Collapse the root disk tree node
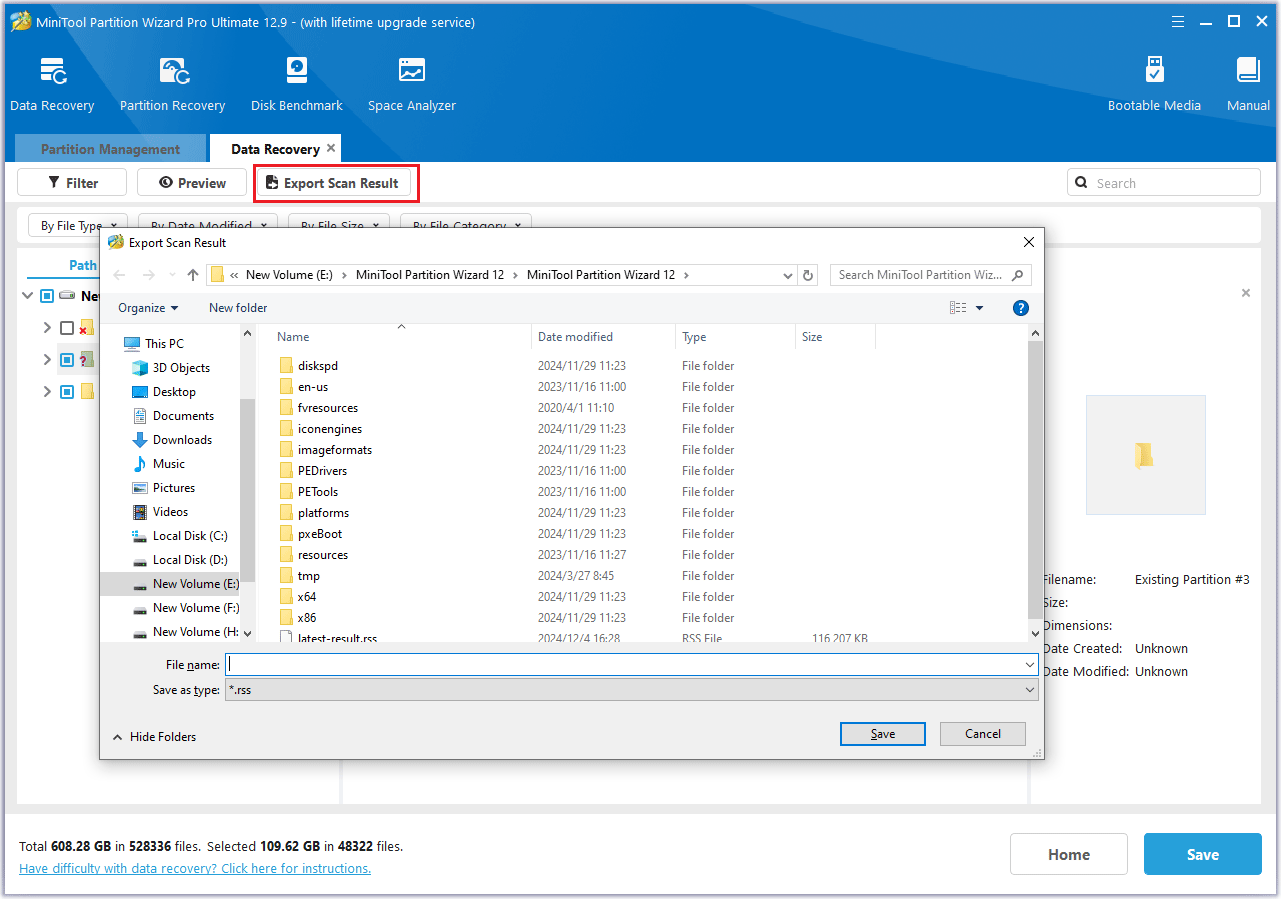The image size is (1285, 902). [27, 296]
